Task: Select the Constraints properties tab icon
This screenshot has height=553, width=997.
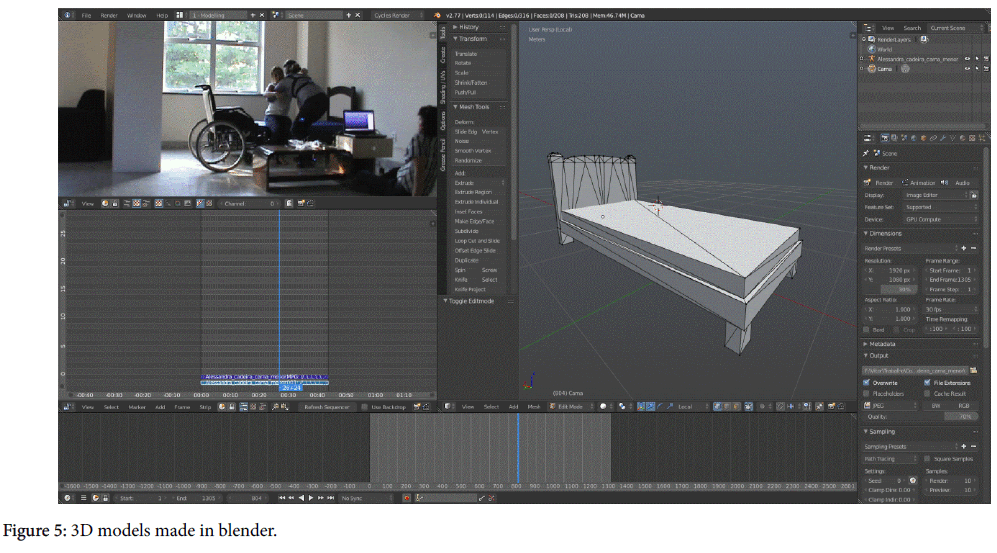Action: tap(933, 138)
